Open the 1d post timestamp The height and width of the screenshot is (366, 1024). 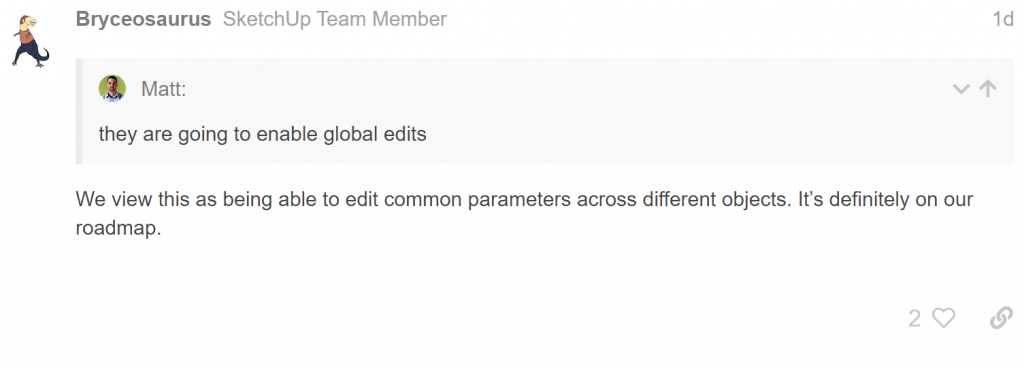[x=1003, y=19]
